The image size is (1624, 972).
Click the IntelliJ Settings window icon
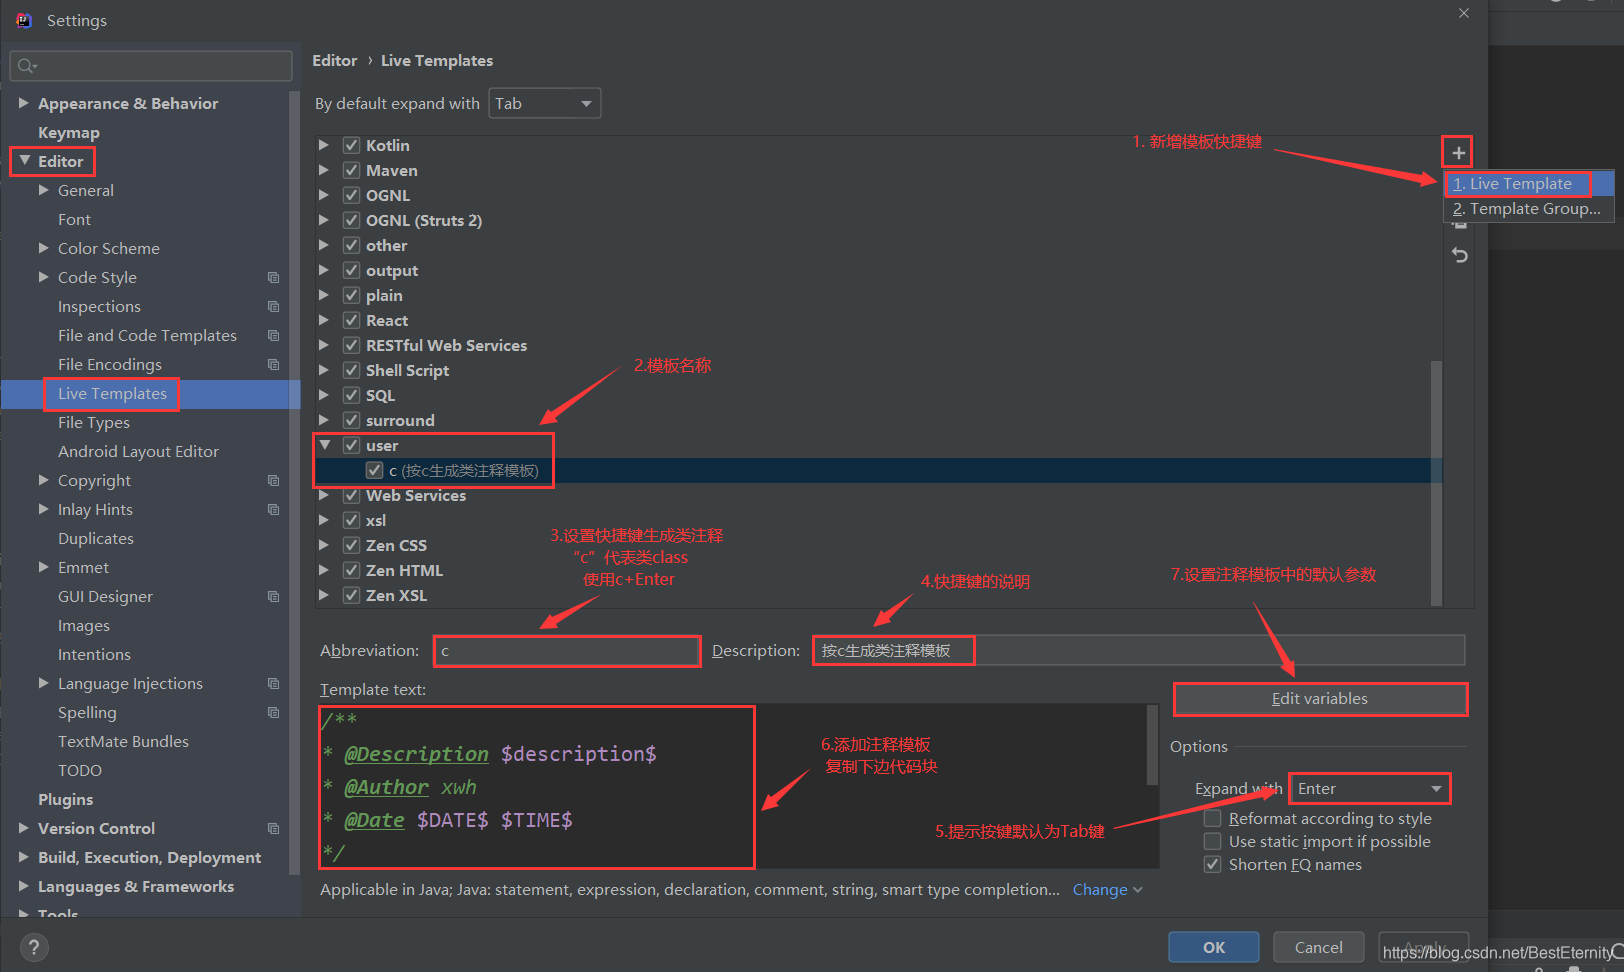(24, 20)
